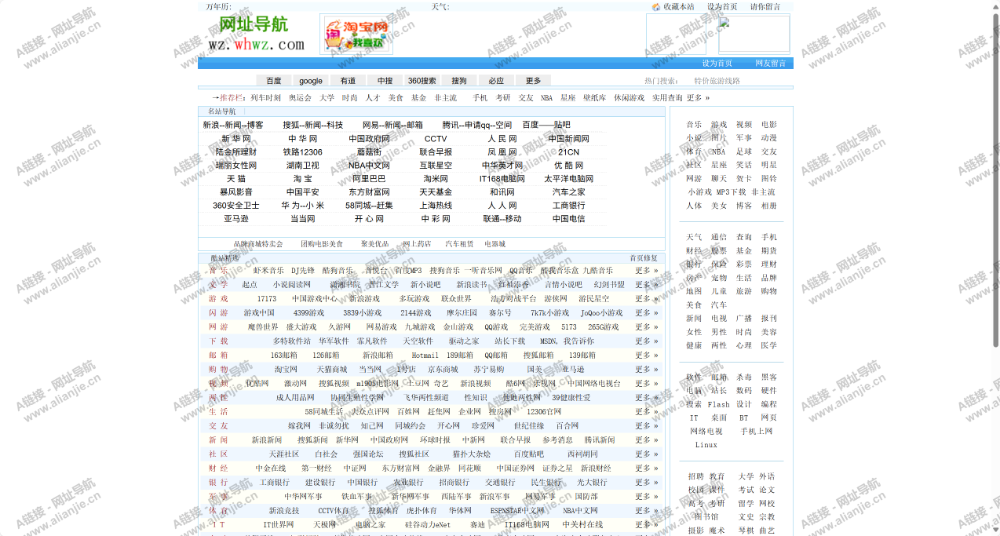This screenshot has width=1000, height=536.
Task: Open the 团购电影美食 link
Action: pos(321,244)
